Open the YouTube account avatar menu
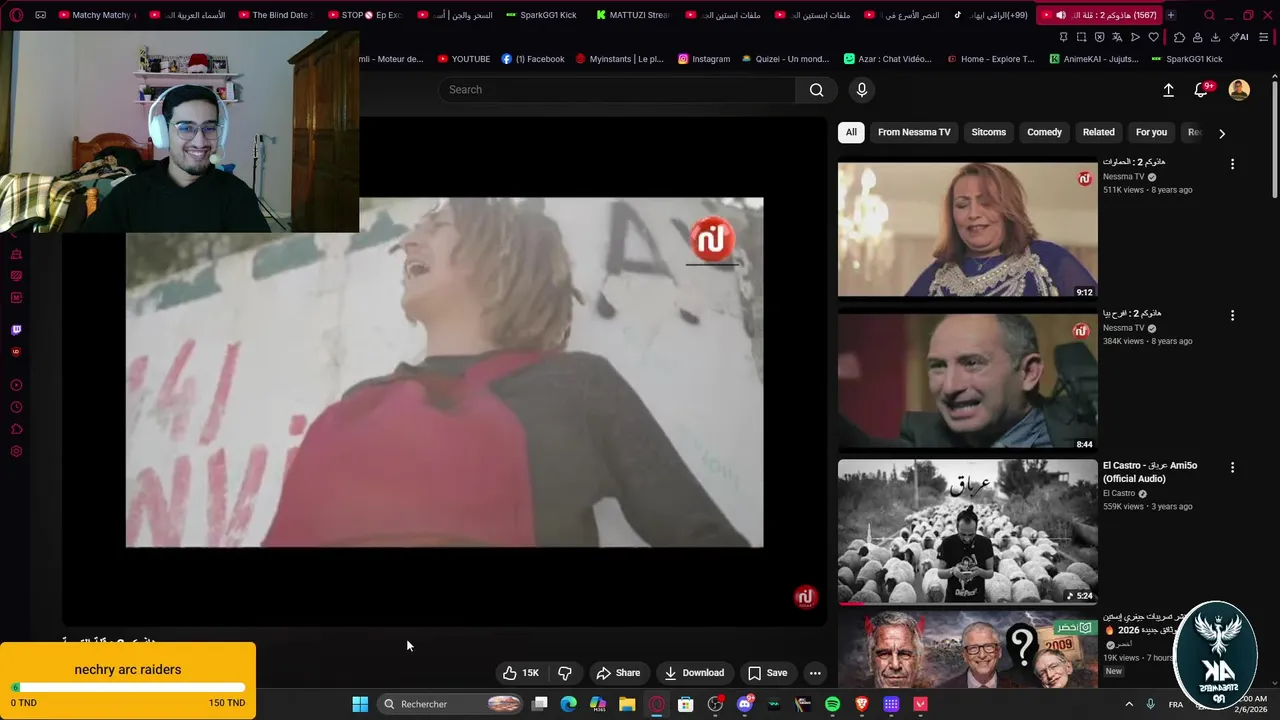The image size is (1280, 720). tap(1239, 90)
